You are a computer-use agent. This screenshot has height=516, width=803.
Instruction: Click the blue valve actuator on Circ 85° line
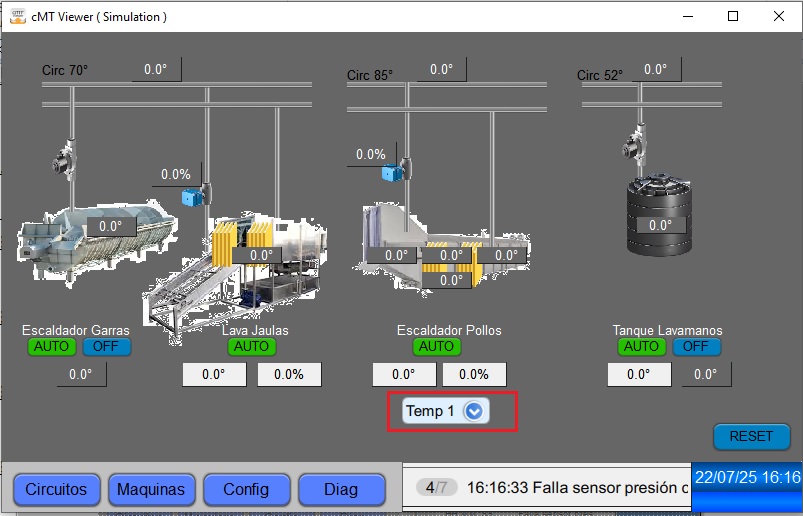pyautogui.click(x=392, y=173)
